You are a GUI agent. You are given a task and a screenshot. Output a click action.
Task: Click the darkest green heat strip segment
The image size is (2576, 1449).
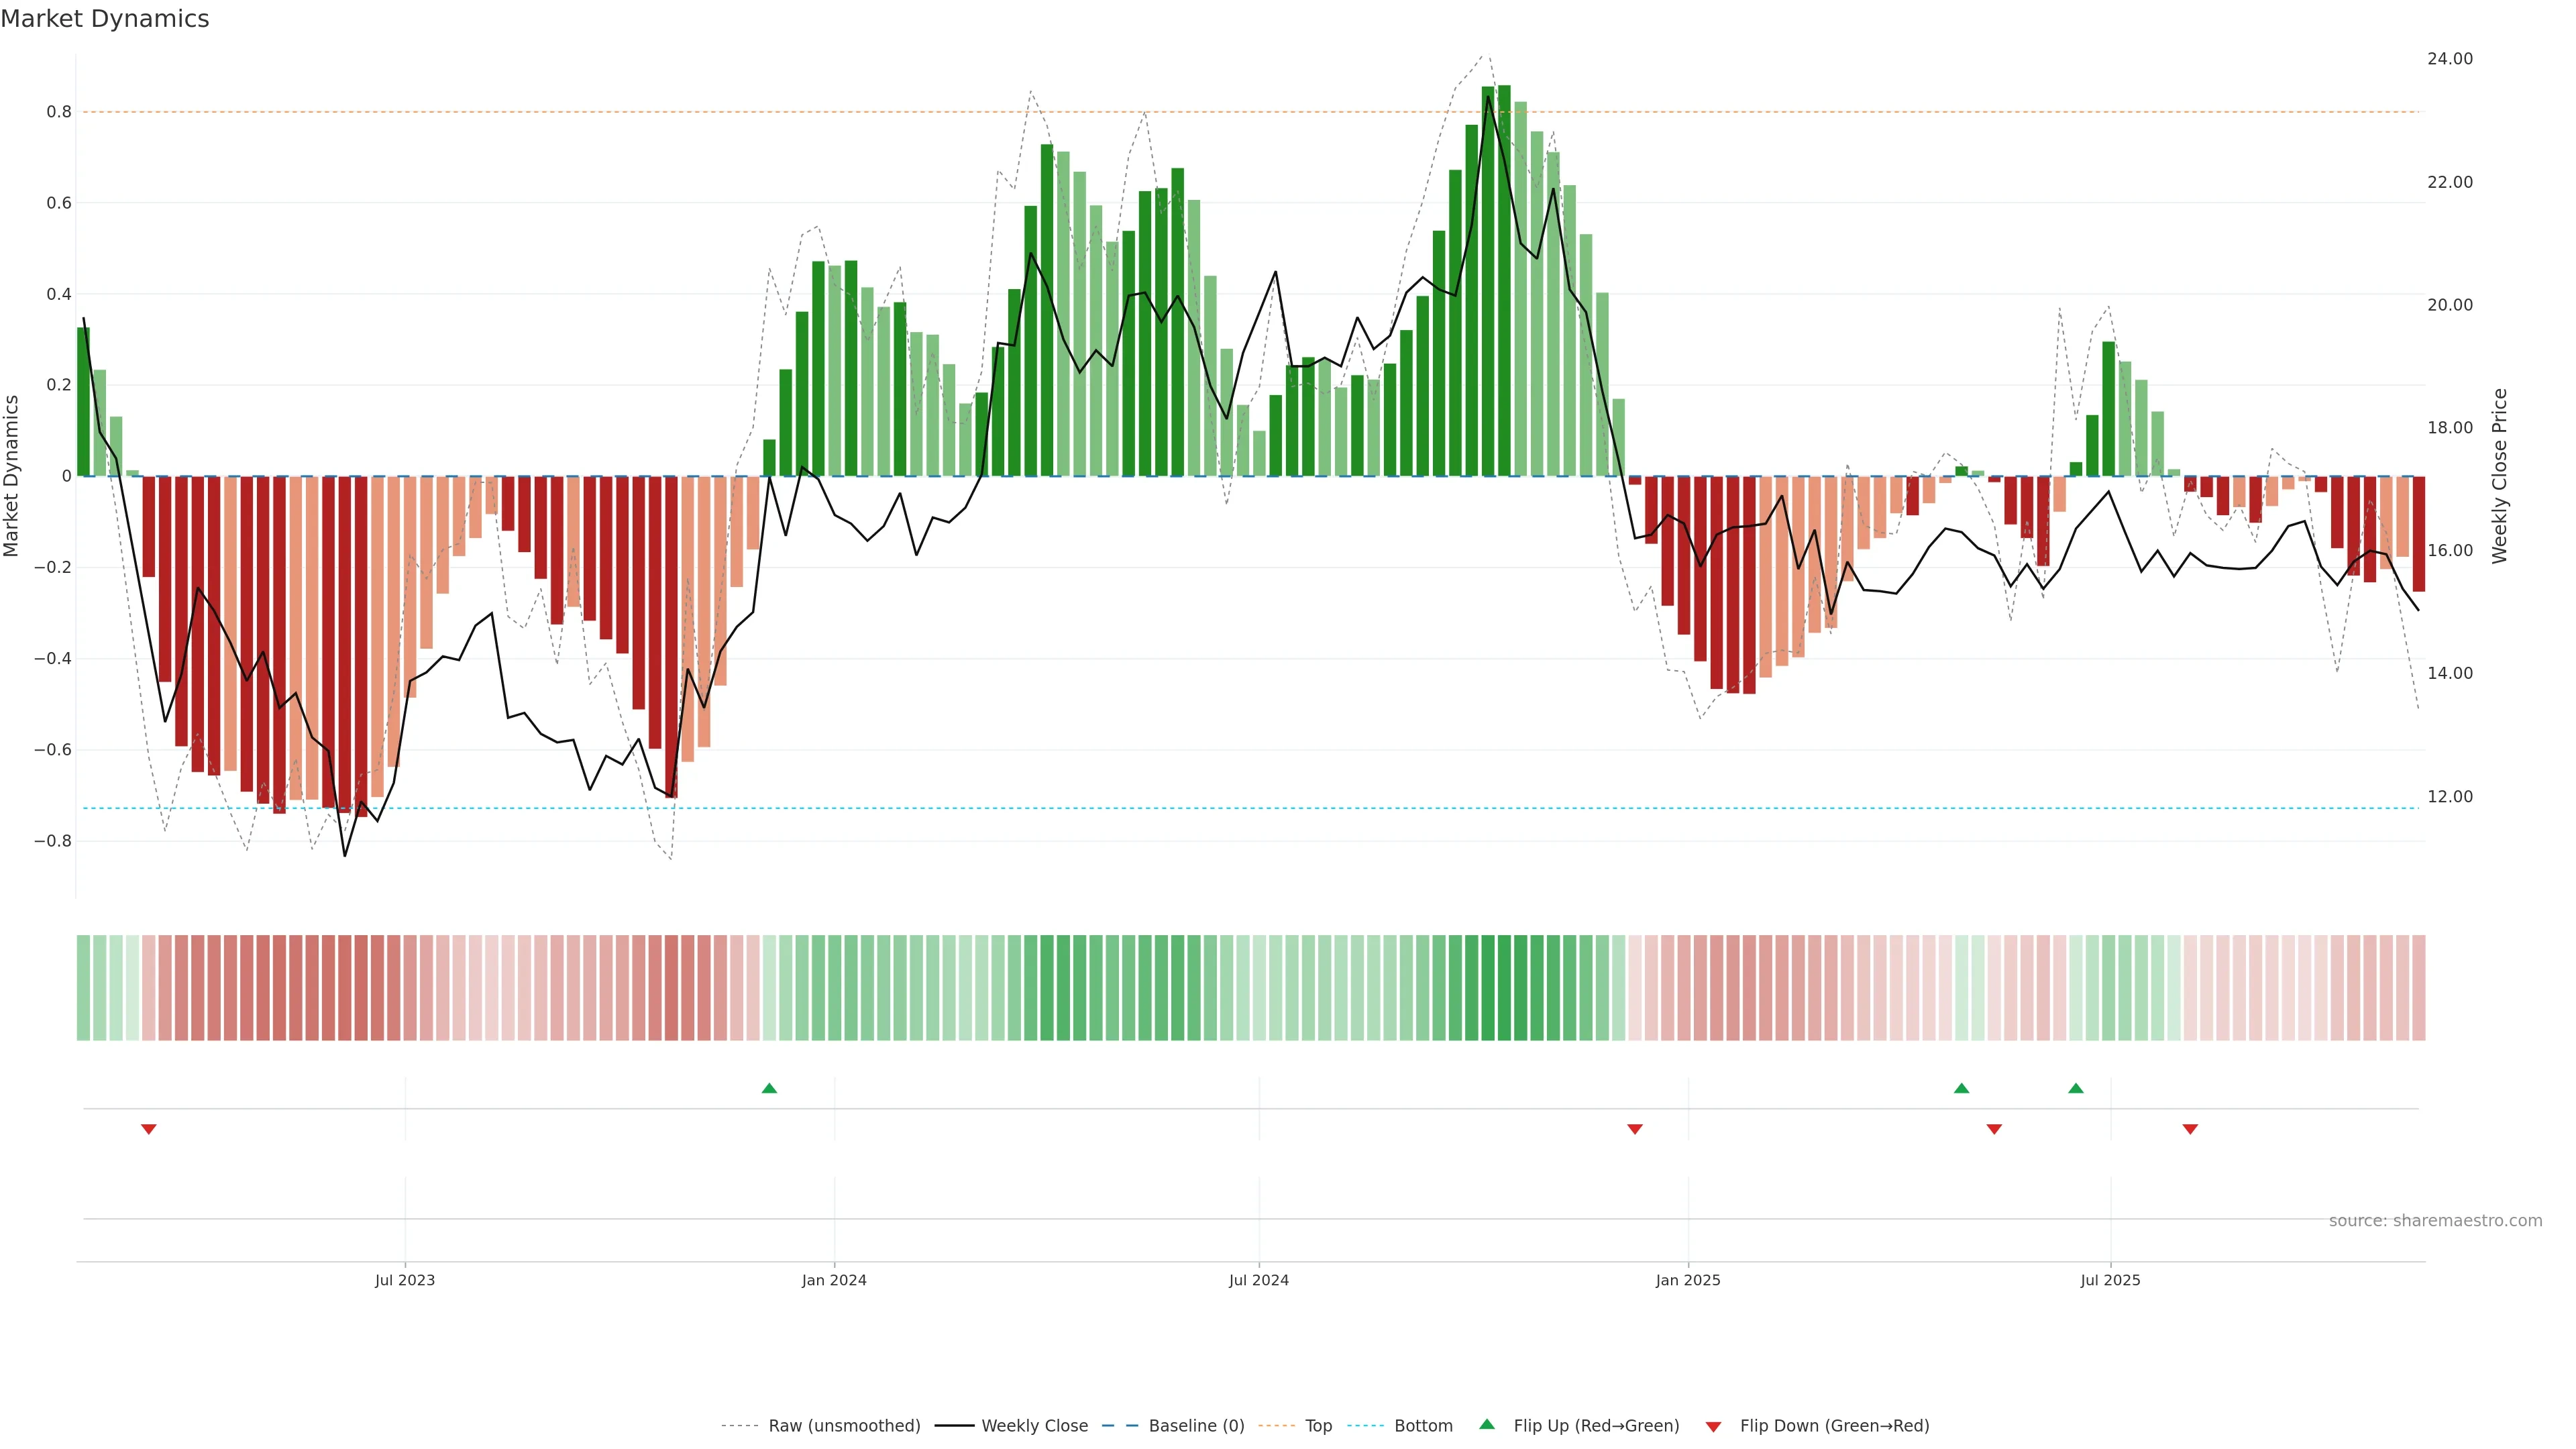coord(1504,988)
